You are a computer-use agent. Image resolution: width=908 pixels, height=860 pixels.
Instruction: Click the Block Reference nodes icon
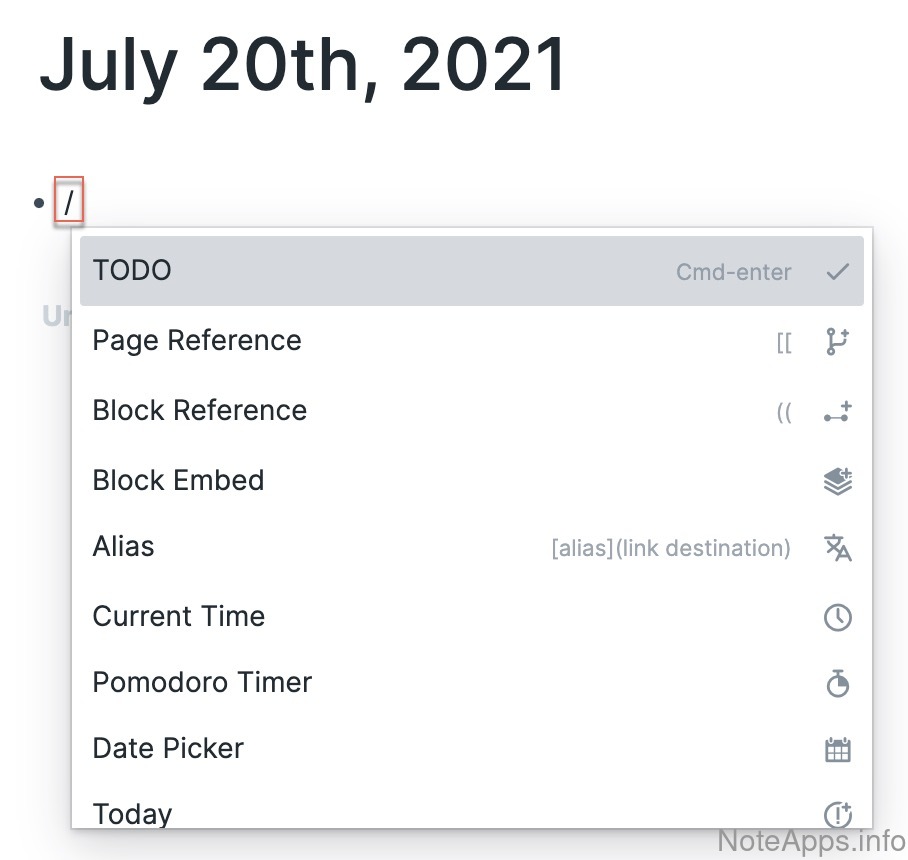pos(837,411)
